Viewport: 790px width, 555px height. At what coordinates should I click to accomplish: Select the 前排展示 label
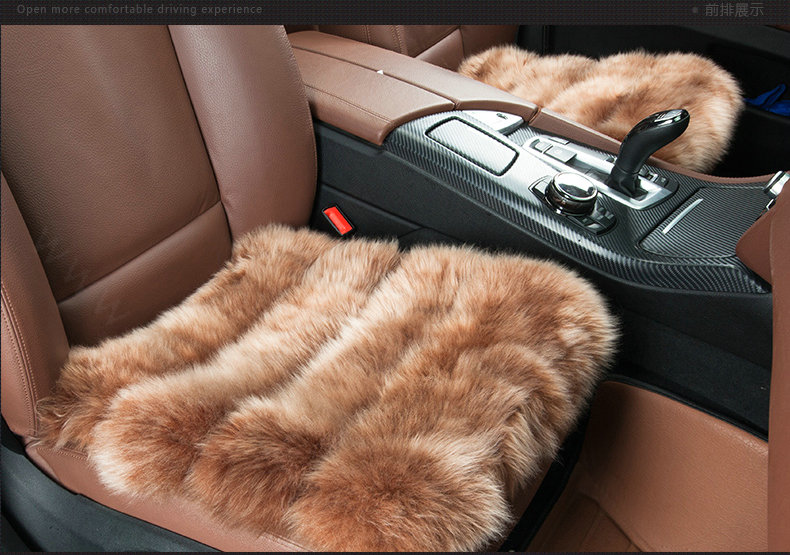[733, 10]
